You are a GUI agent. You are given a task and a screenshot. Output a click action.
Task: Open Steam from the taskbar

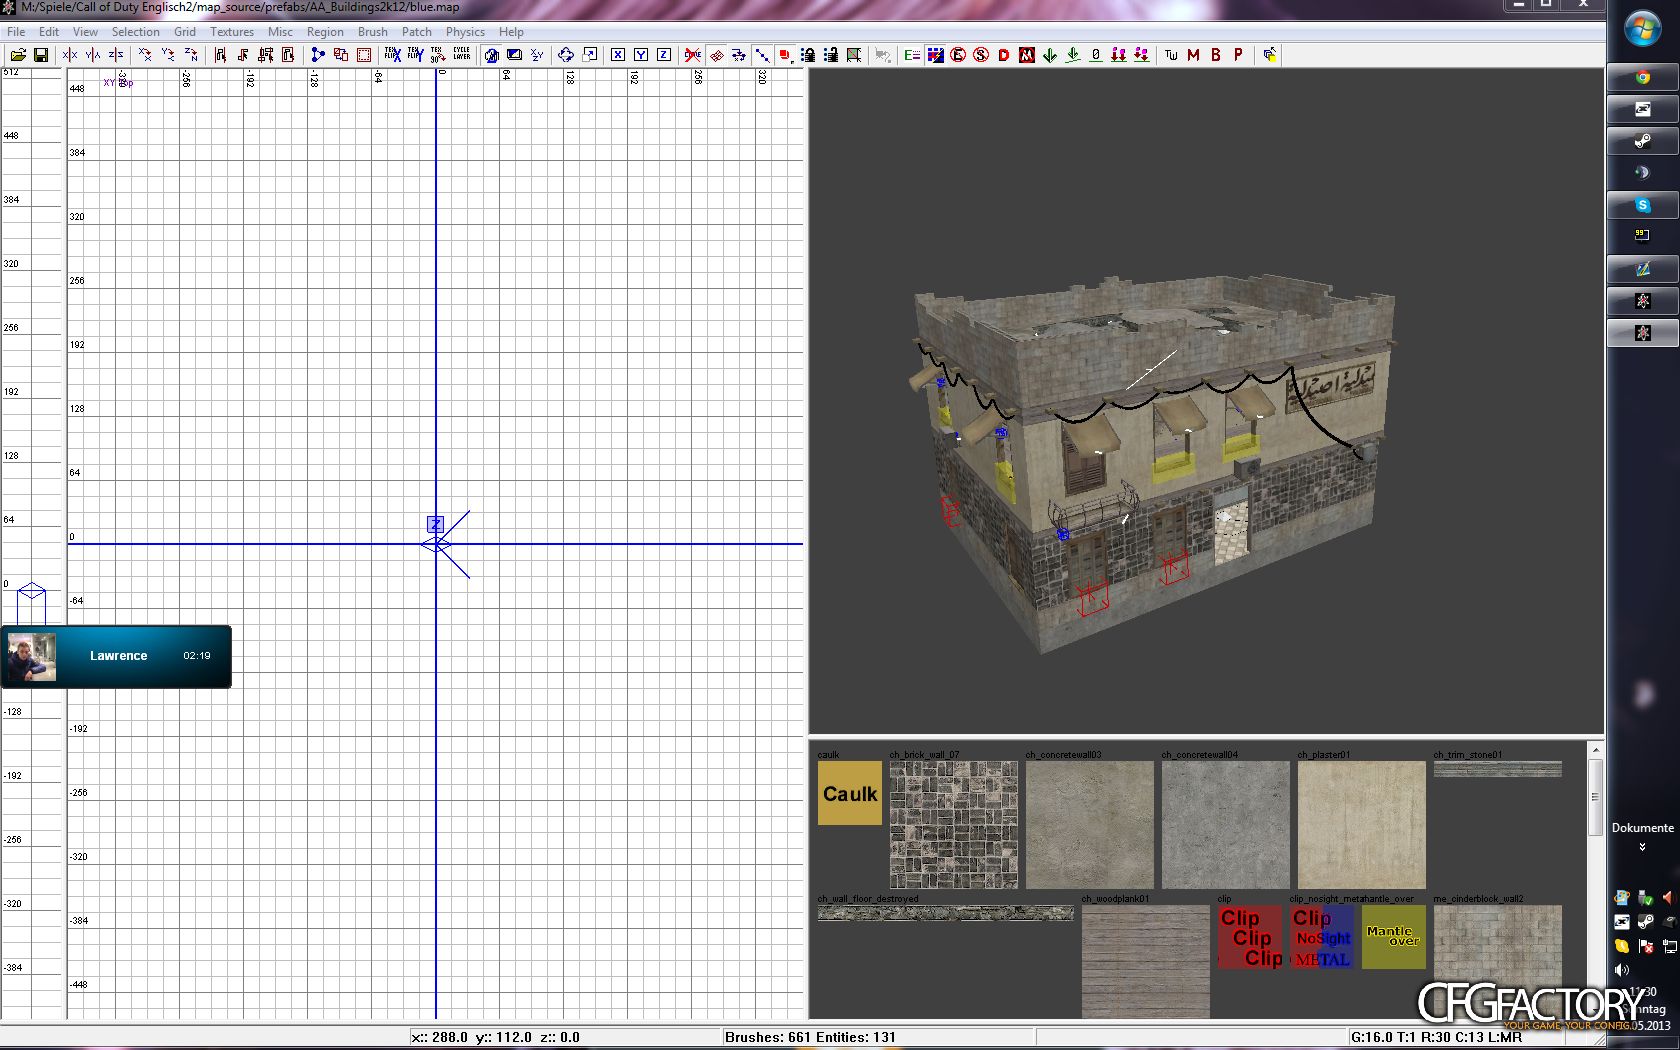[1643, 141]
